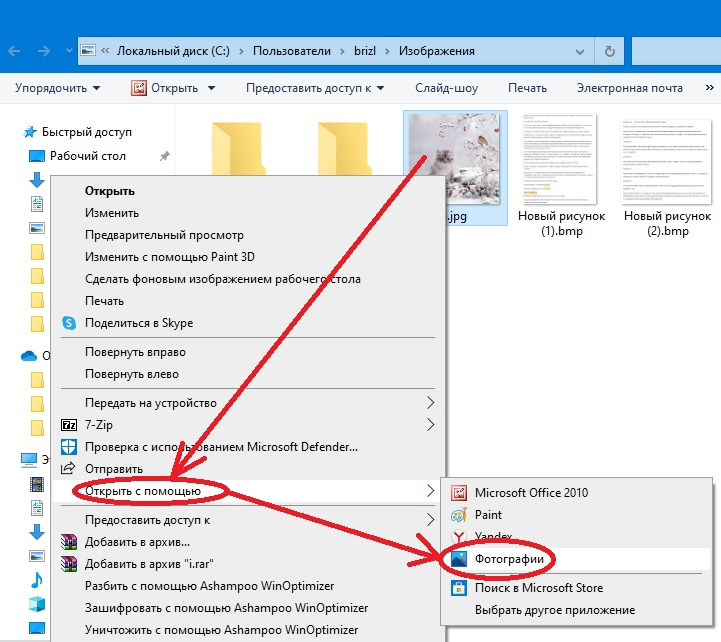This screenshot has height=642, width=721.
Task: Click the 3D objects cube icon in sidebar
Action: point(37,604)
